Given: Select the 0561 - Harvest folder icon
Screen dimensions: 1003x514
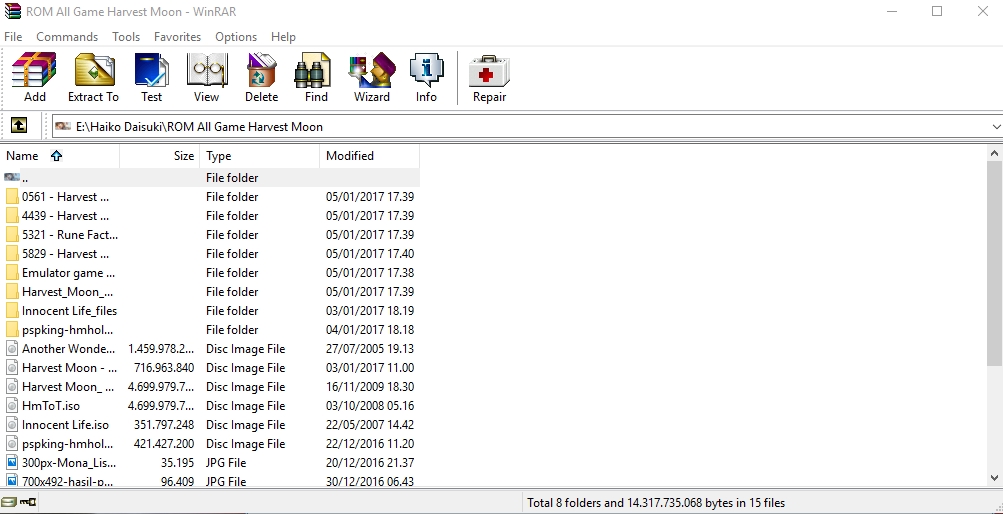Looking at the screenshot, I should pyautogui.click(x=12, y=197).
